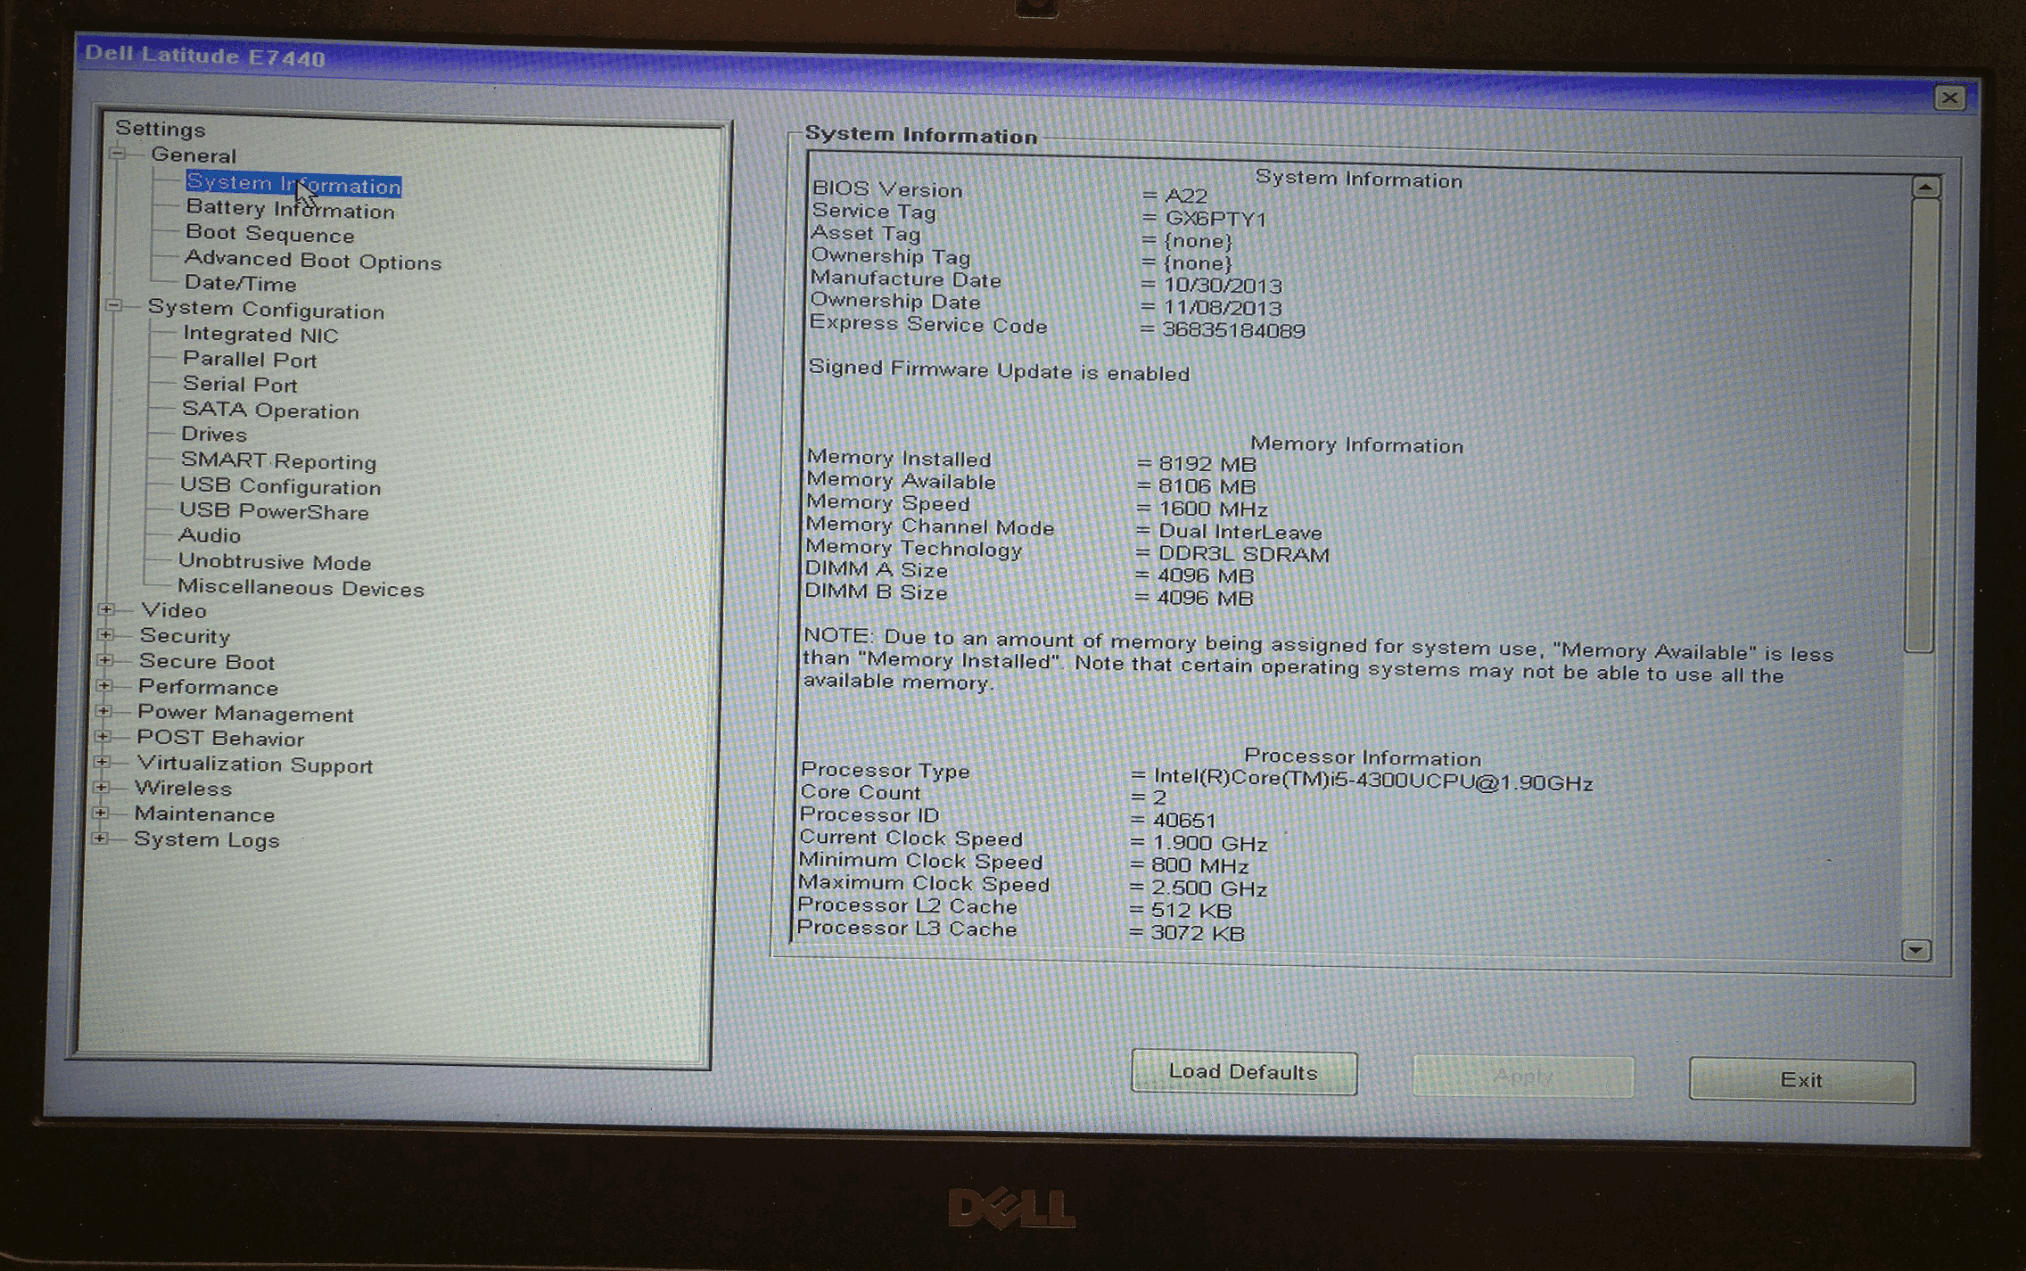
Task: Expand the Maintenance category
Action: coord(101,812)
